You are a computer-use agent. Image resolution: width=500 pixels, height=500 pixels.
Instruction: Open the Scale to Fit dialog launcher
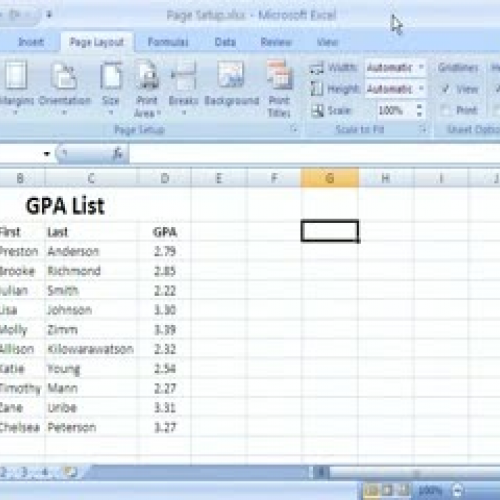[x=423, y=129]
